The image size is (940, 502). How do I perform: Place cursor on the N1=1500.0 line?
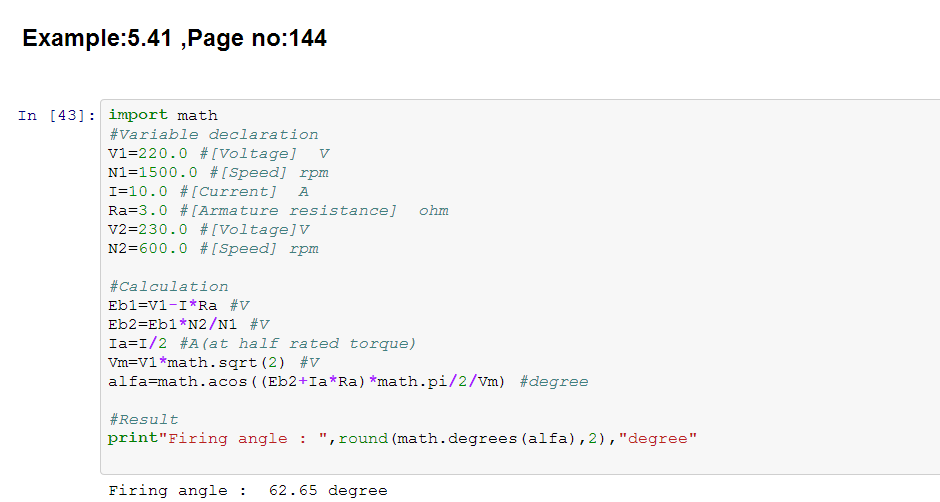point(218,172)
